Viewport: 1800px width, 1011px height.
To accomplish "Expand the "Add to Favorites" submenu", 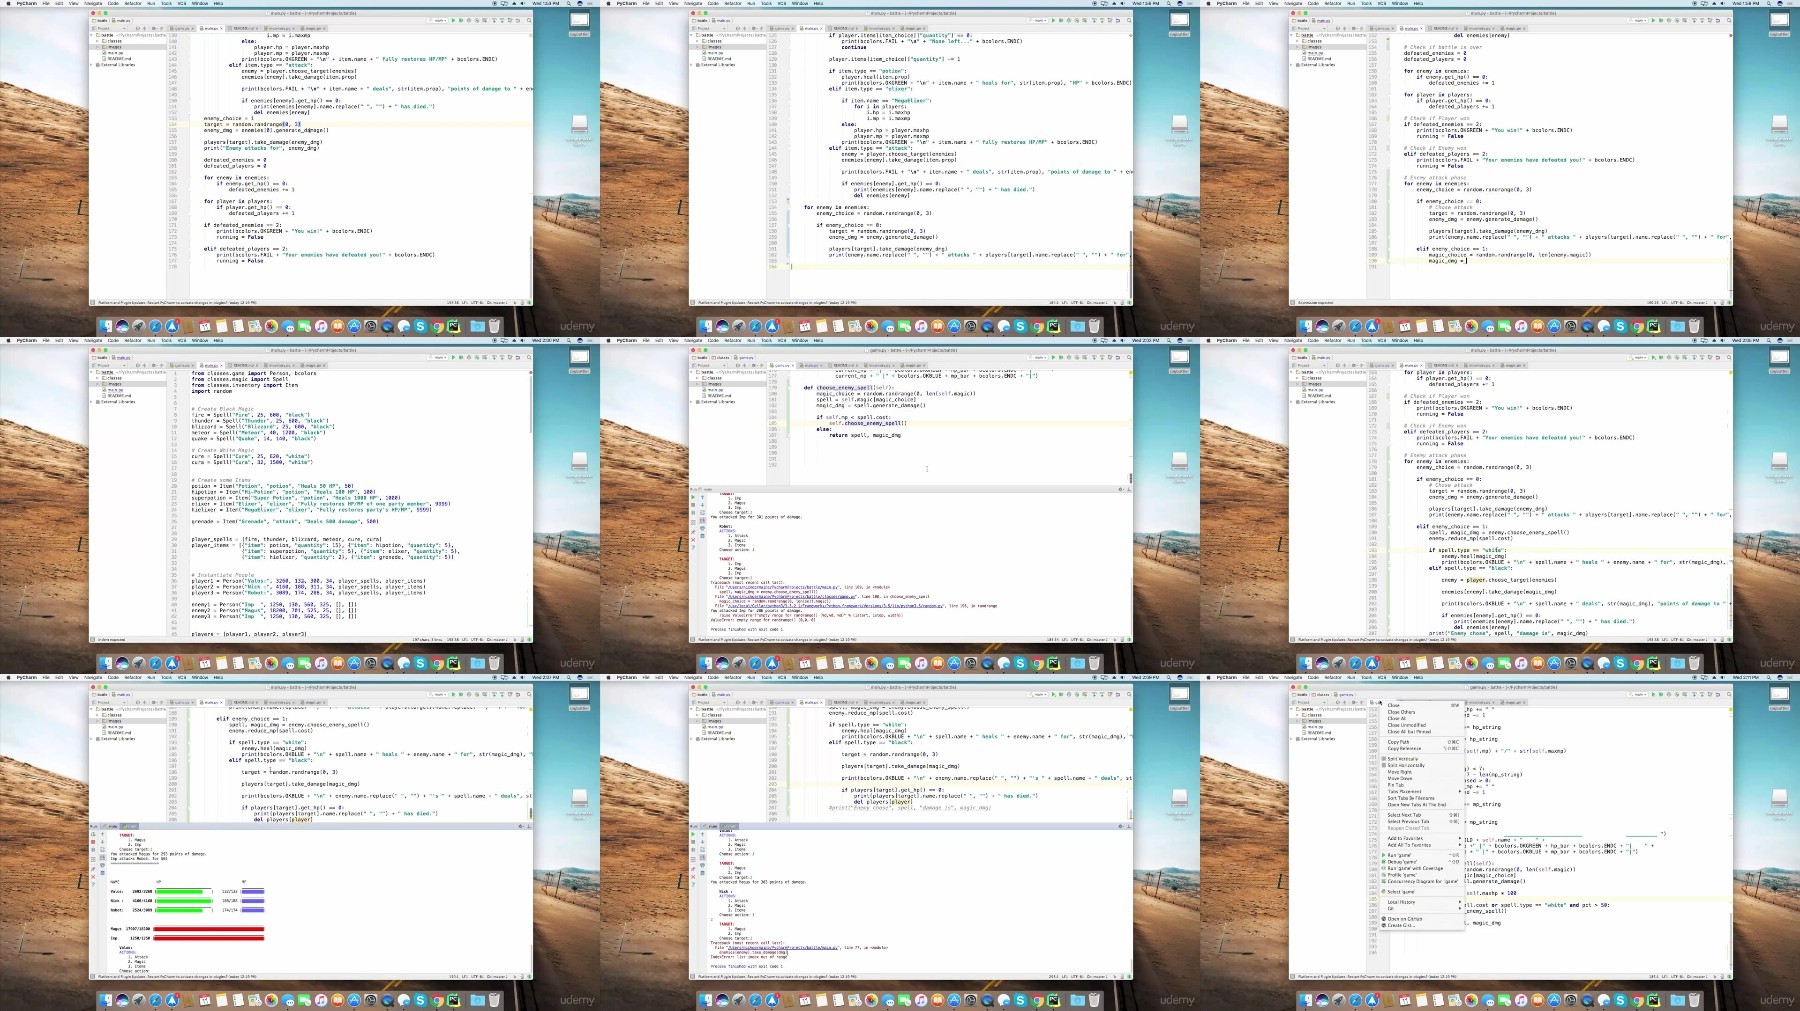I will click(1422, 838).
